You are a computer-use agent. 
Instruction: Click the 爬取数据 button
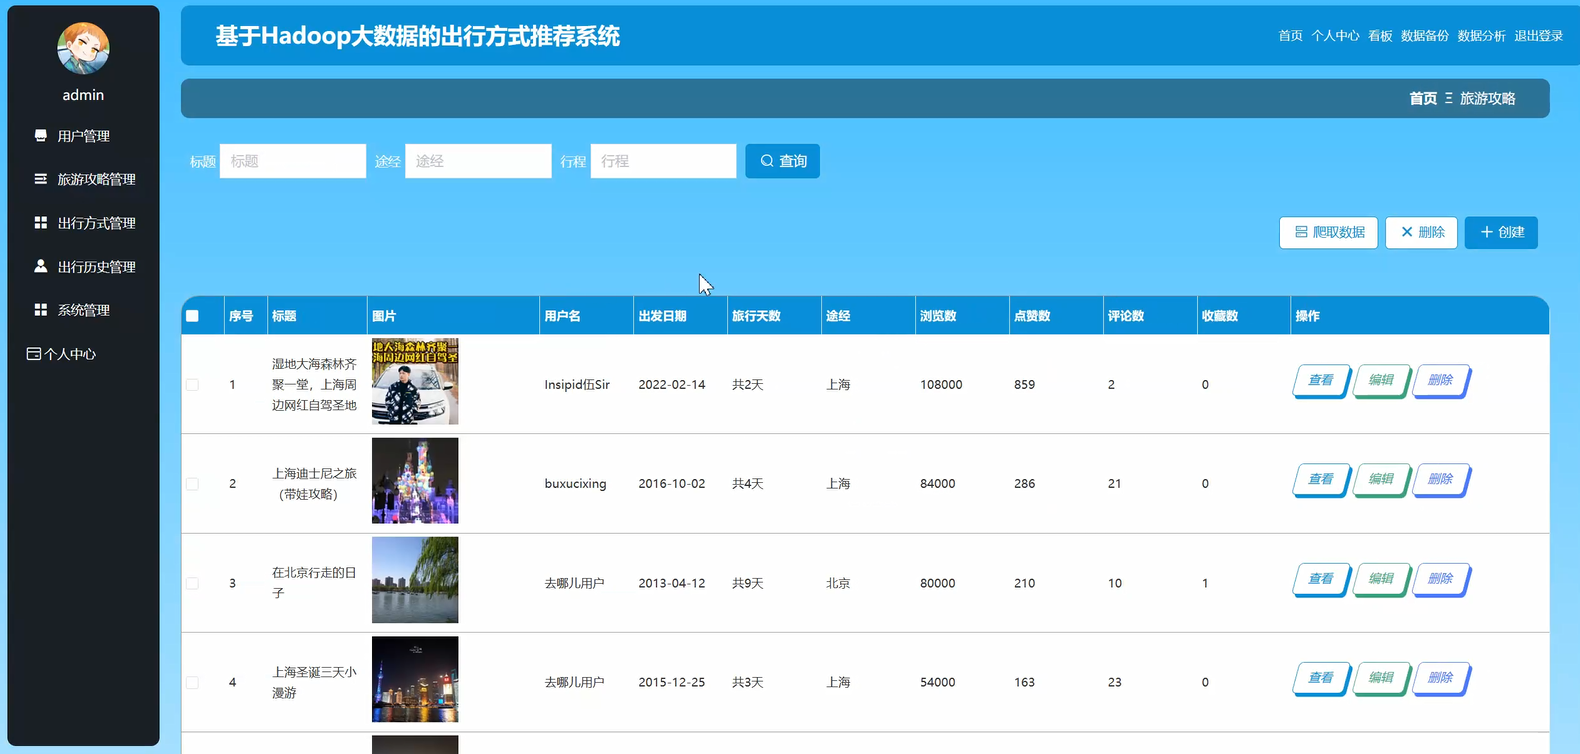pyautogui.click(x=1328, y=232)
